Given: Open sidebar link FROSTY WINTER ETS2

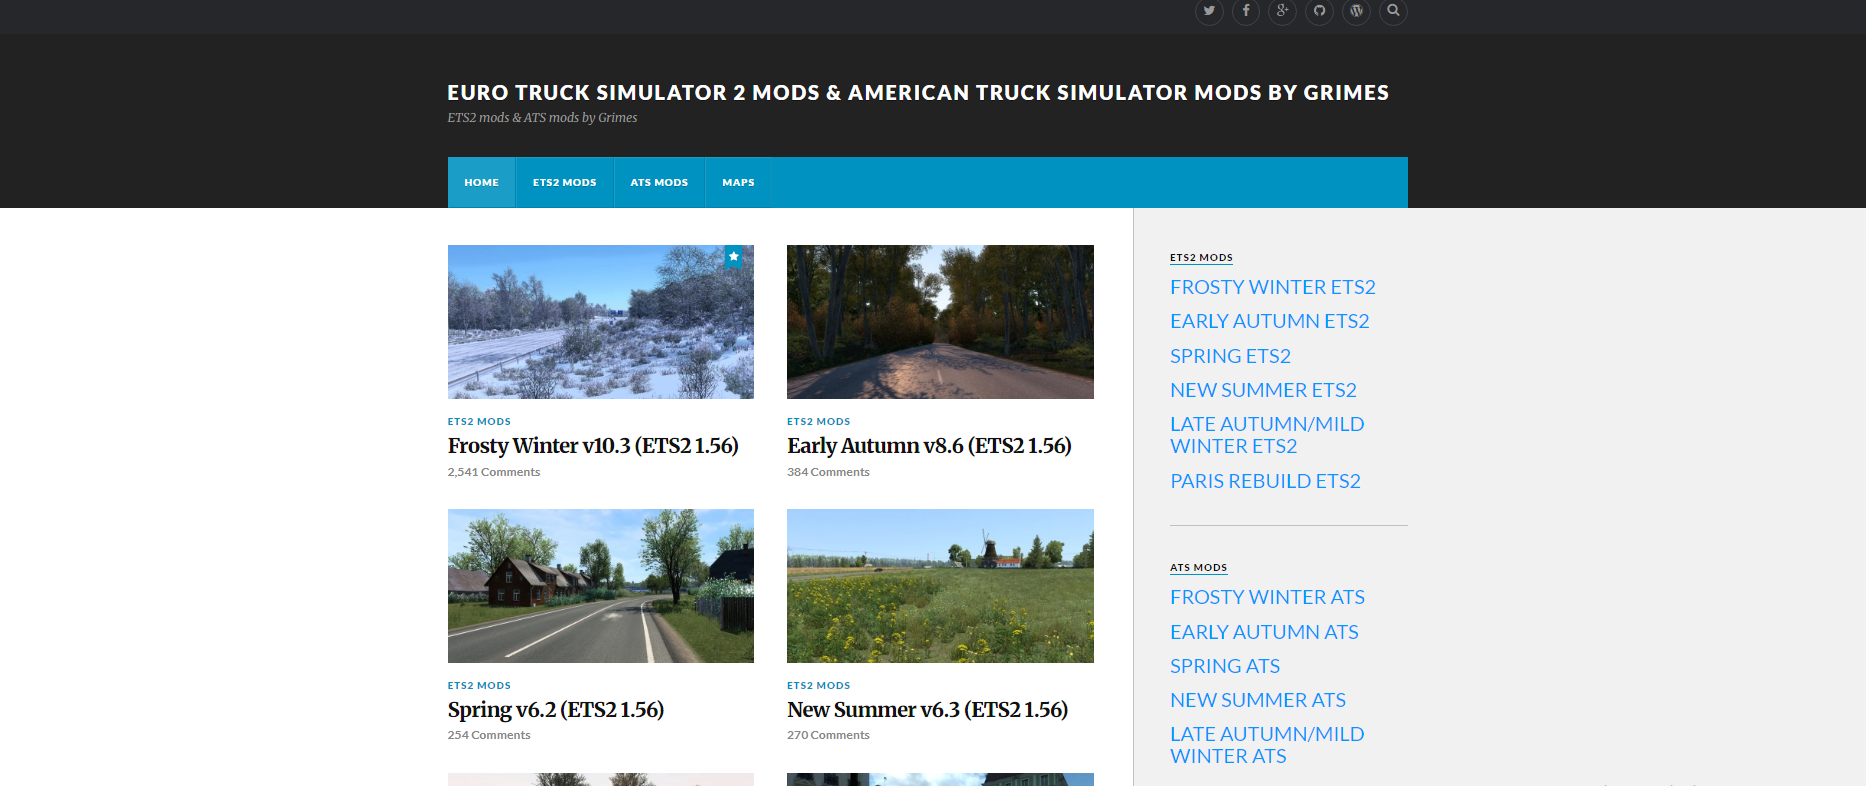Looking at the screenshot, I should coord(1273,287).
